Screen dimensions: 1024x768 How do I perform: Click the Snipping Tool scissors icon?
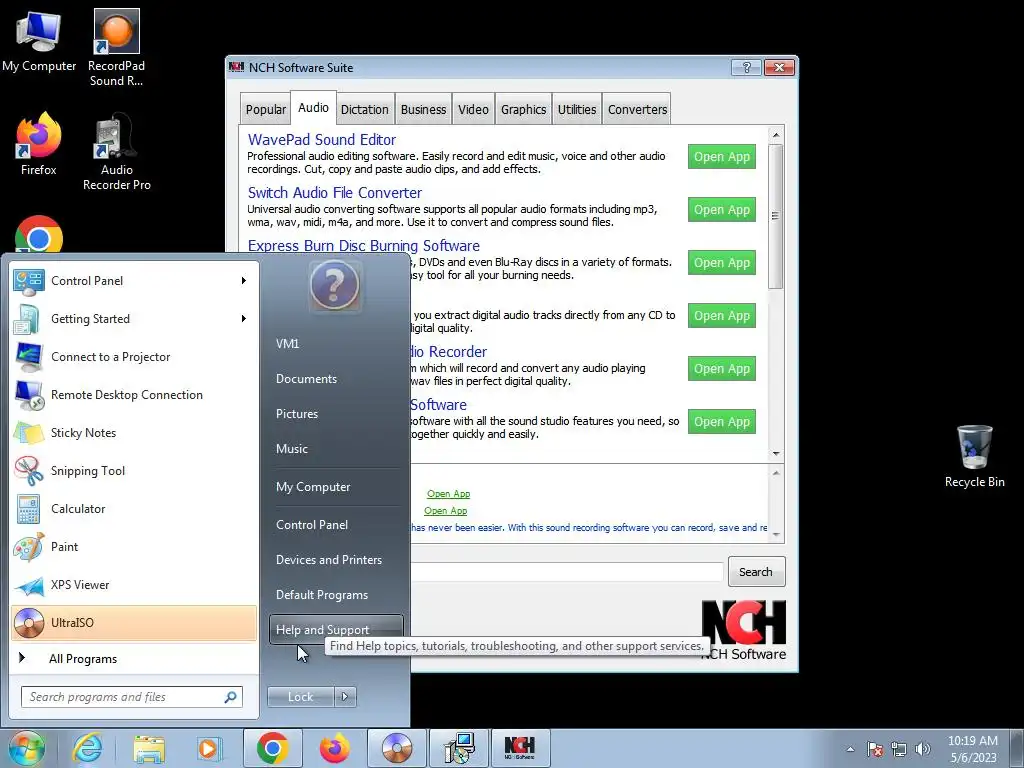point(29,470)
